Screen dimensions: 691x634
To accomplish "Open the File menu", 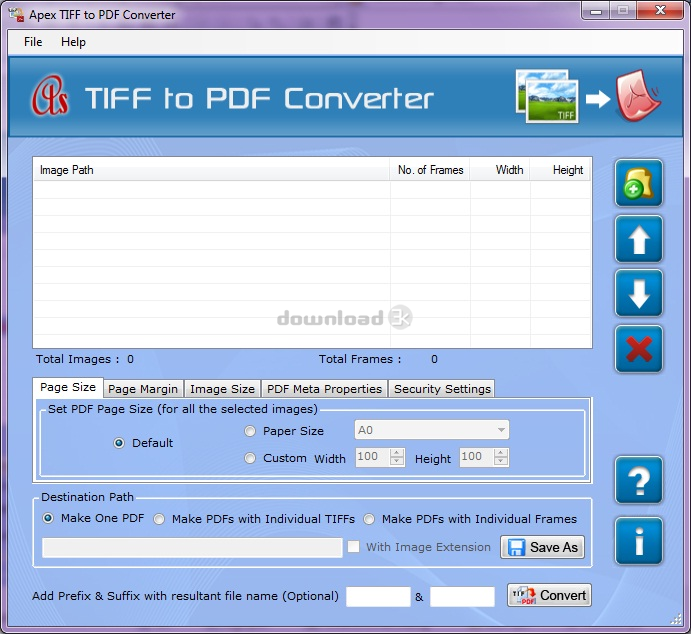I will [x=33, y=42].
